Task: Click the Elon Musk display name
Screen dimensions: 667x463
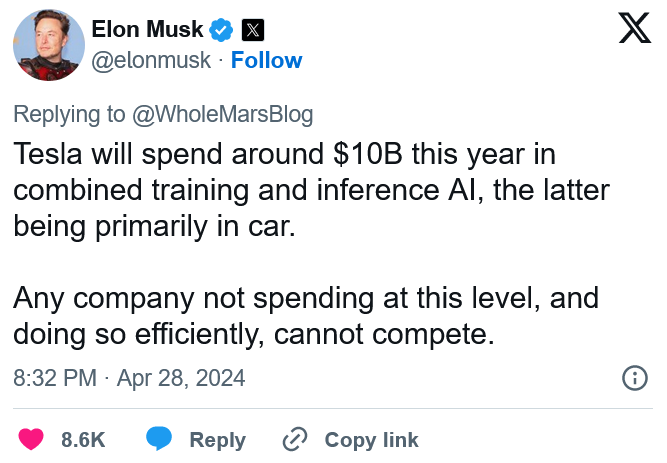Action: 147,29
